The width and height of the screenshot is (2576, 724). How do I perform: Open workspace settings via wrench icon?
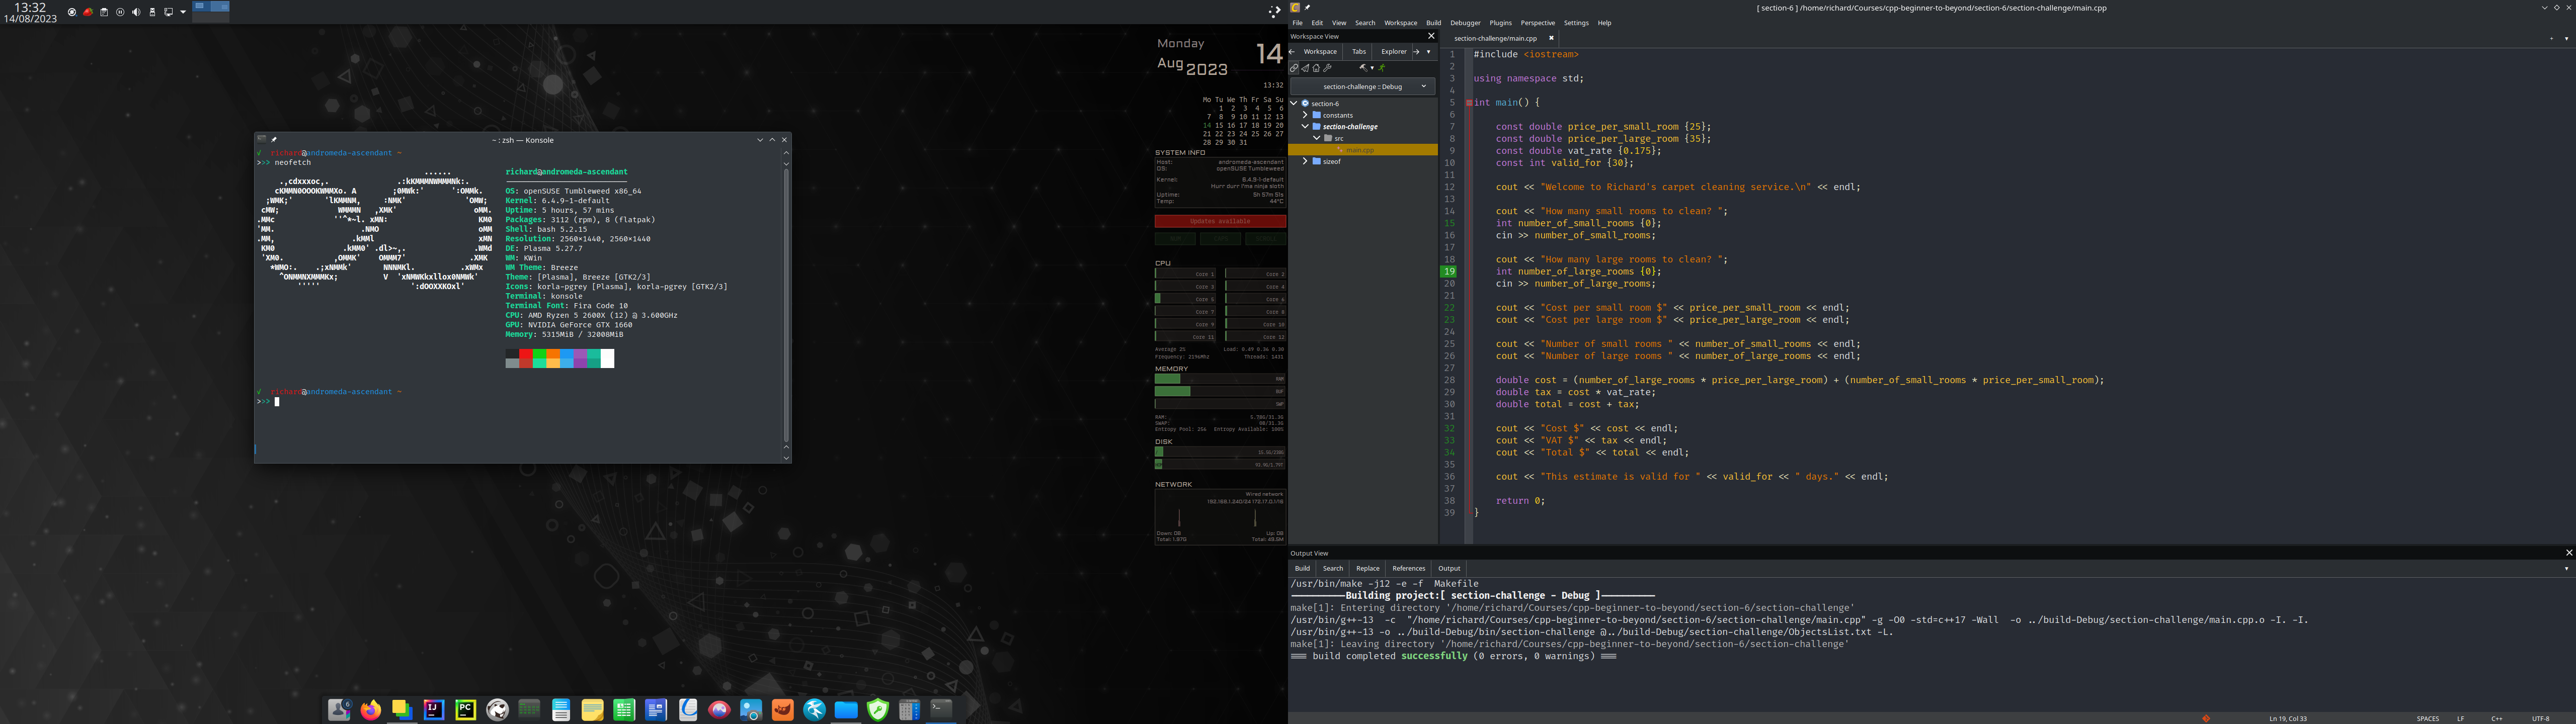pyautogui.click(x=1327, y=68)
